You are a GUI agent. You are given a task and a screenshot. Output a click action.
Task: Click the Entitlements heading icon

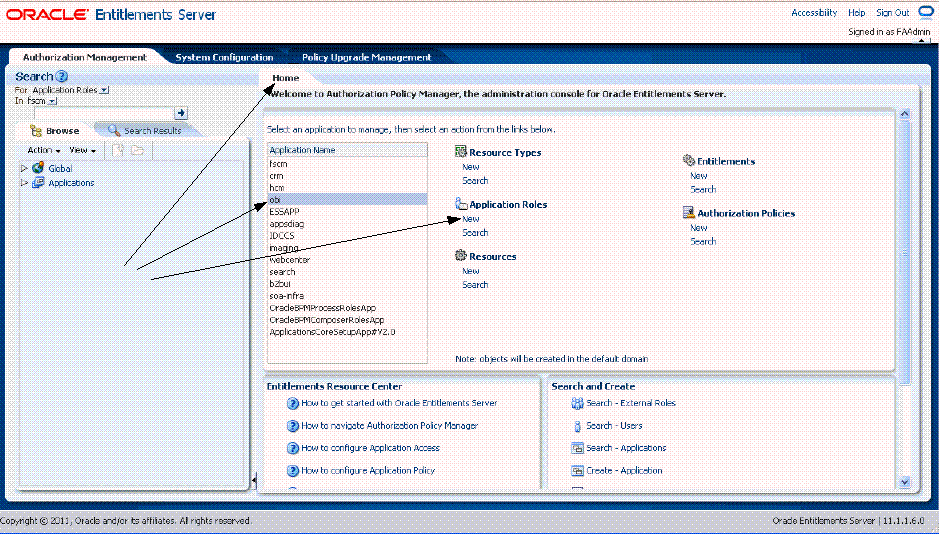pyautogui.click(x=689, y=160)
